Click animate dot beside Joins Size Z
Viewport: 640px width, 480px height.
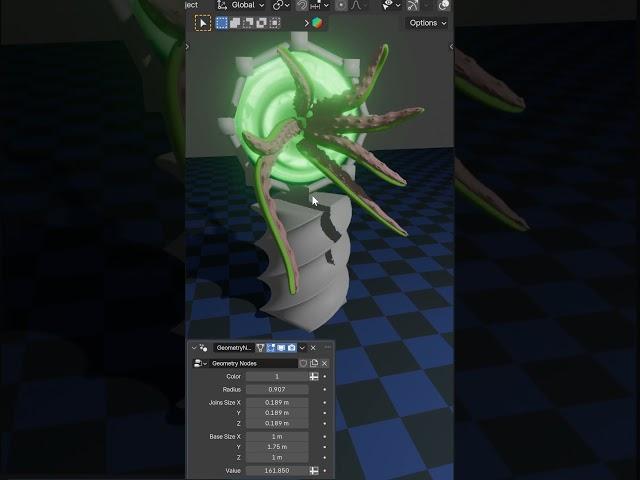point(324,423)
